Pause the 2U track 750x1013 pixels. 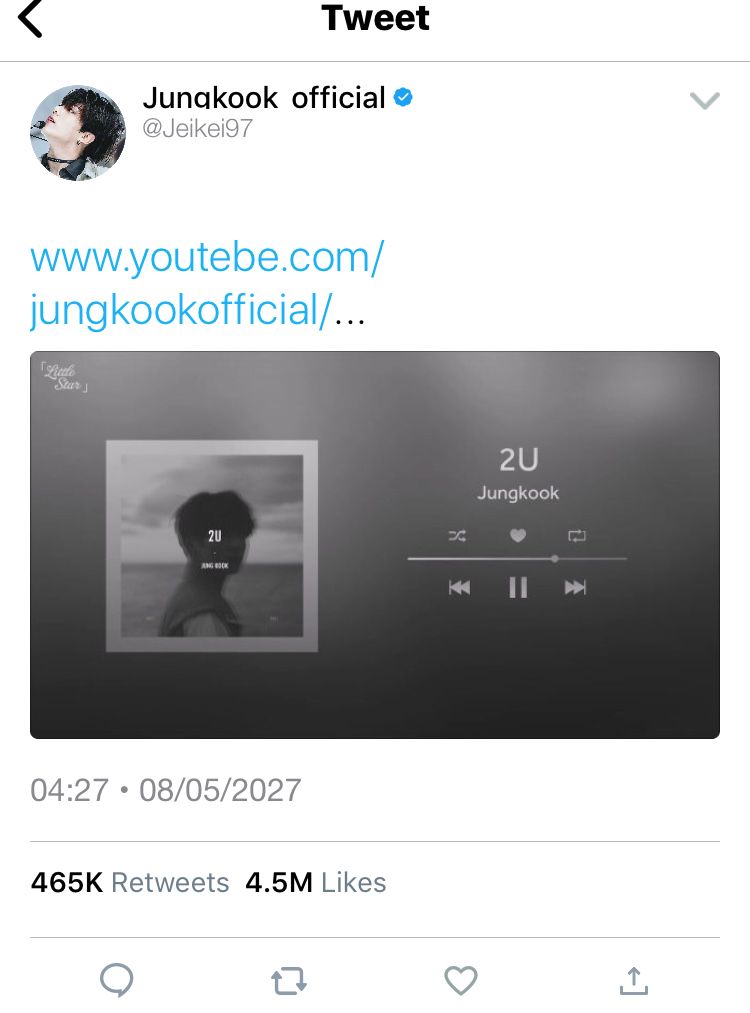click(518, 587)
